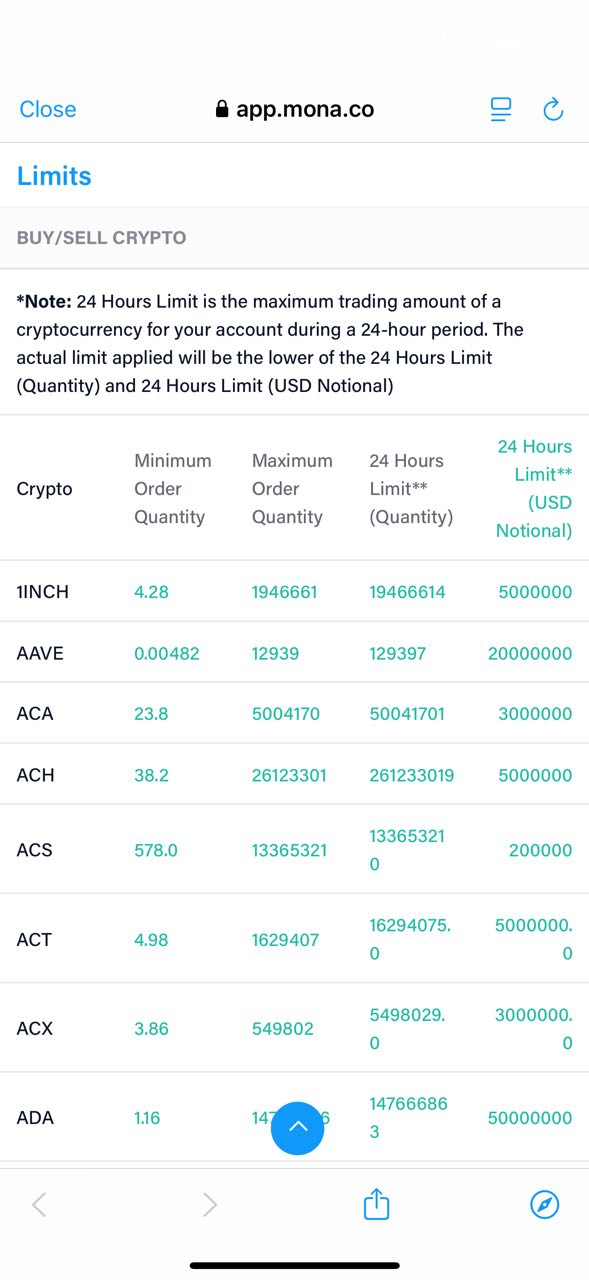This screenshot has height=1280, width=589.
Task: Open the share sheet icon
Action: pyautogui.click(x=376, y=1204)
